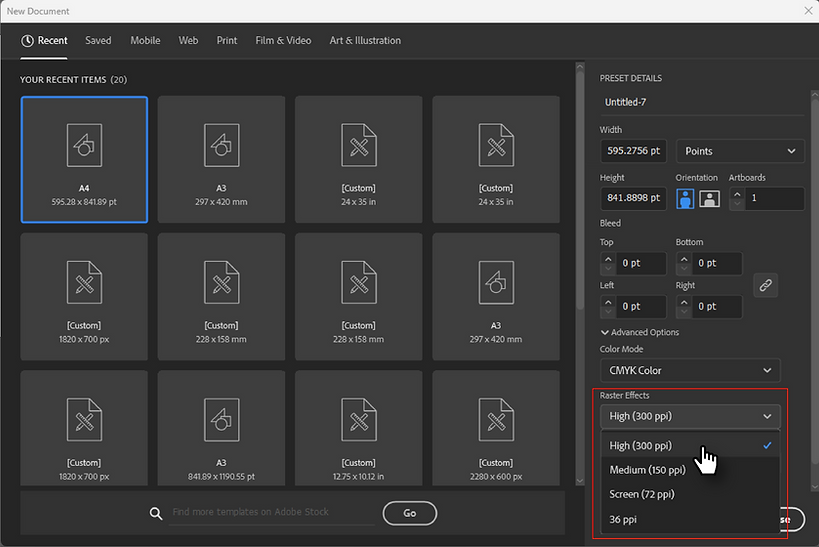The height and width of the screenshot is (547, 819).
Task: Click the recent items scrollbar thumb
Action: [580, 191]
